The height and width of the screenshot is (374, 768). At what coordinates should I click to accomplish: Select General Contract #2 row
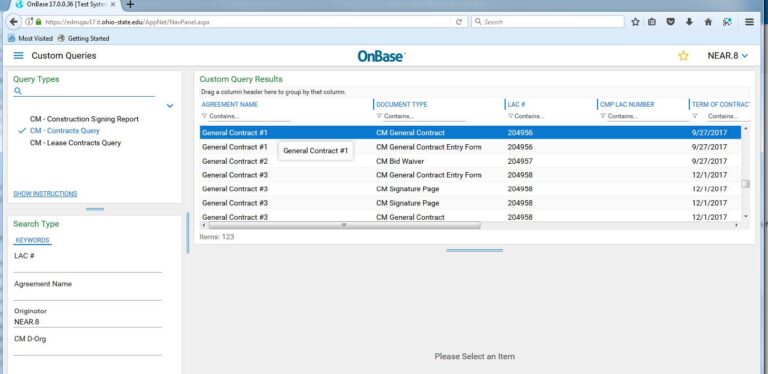[x=470, y=161]
